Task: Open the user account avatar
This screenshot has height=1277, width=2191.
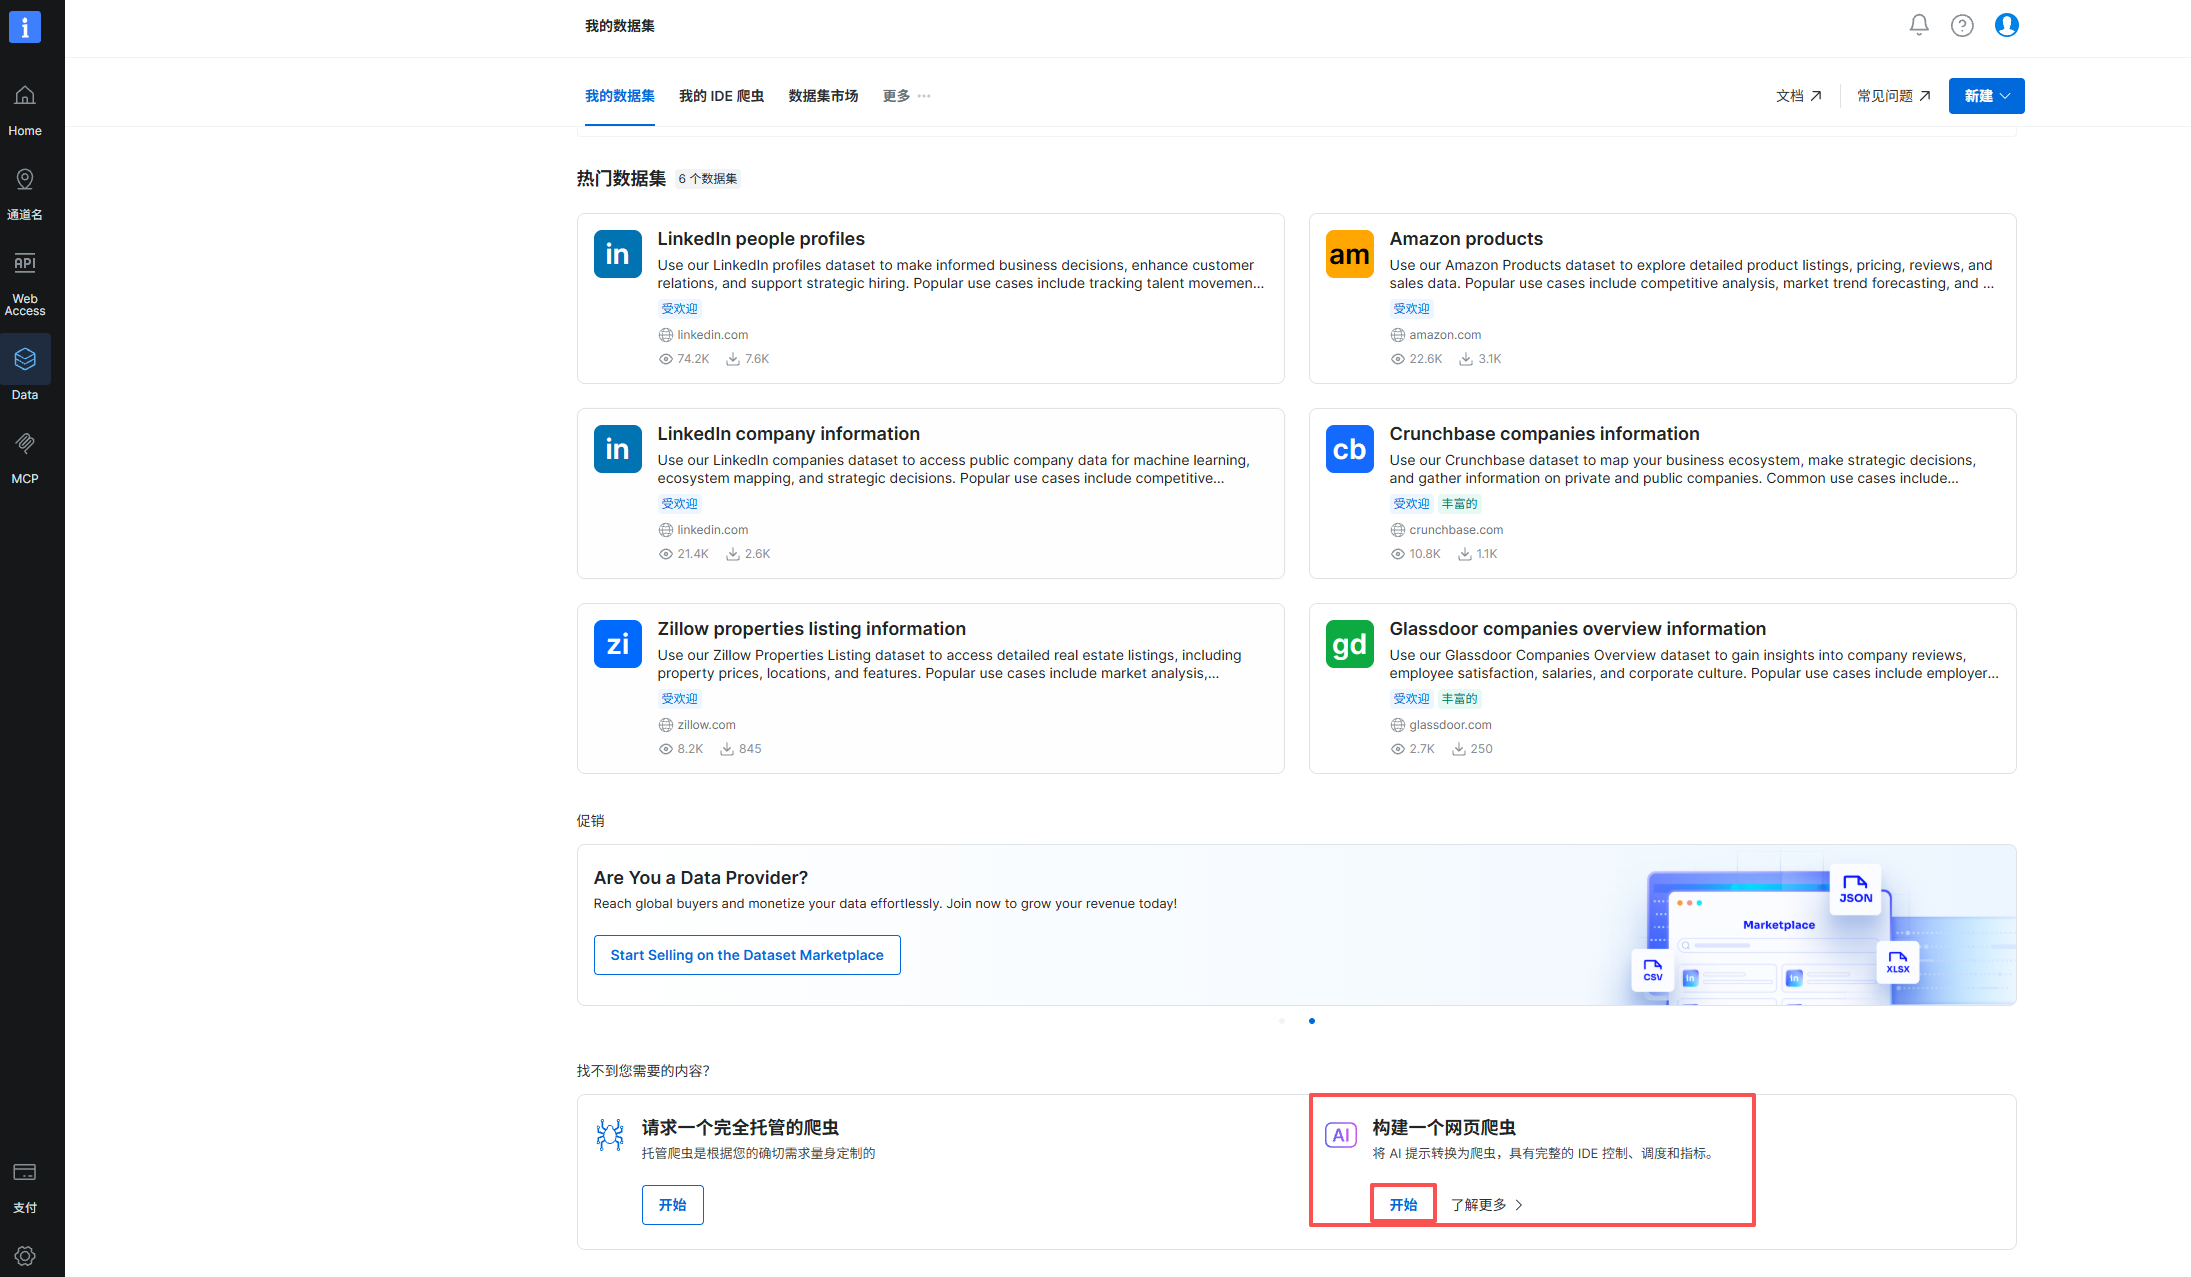Action: click(2006, 25)
